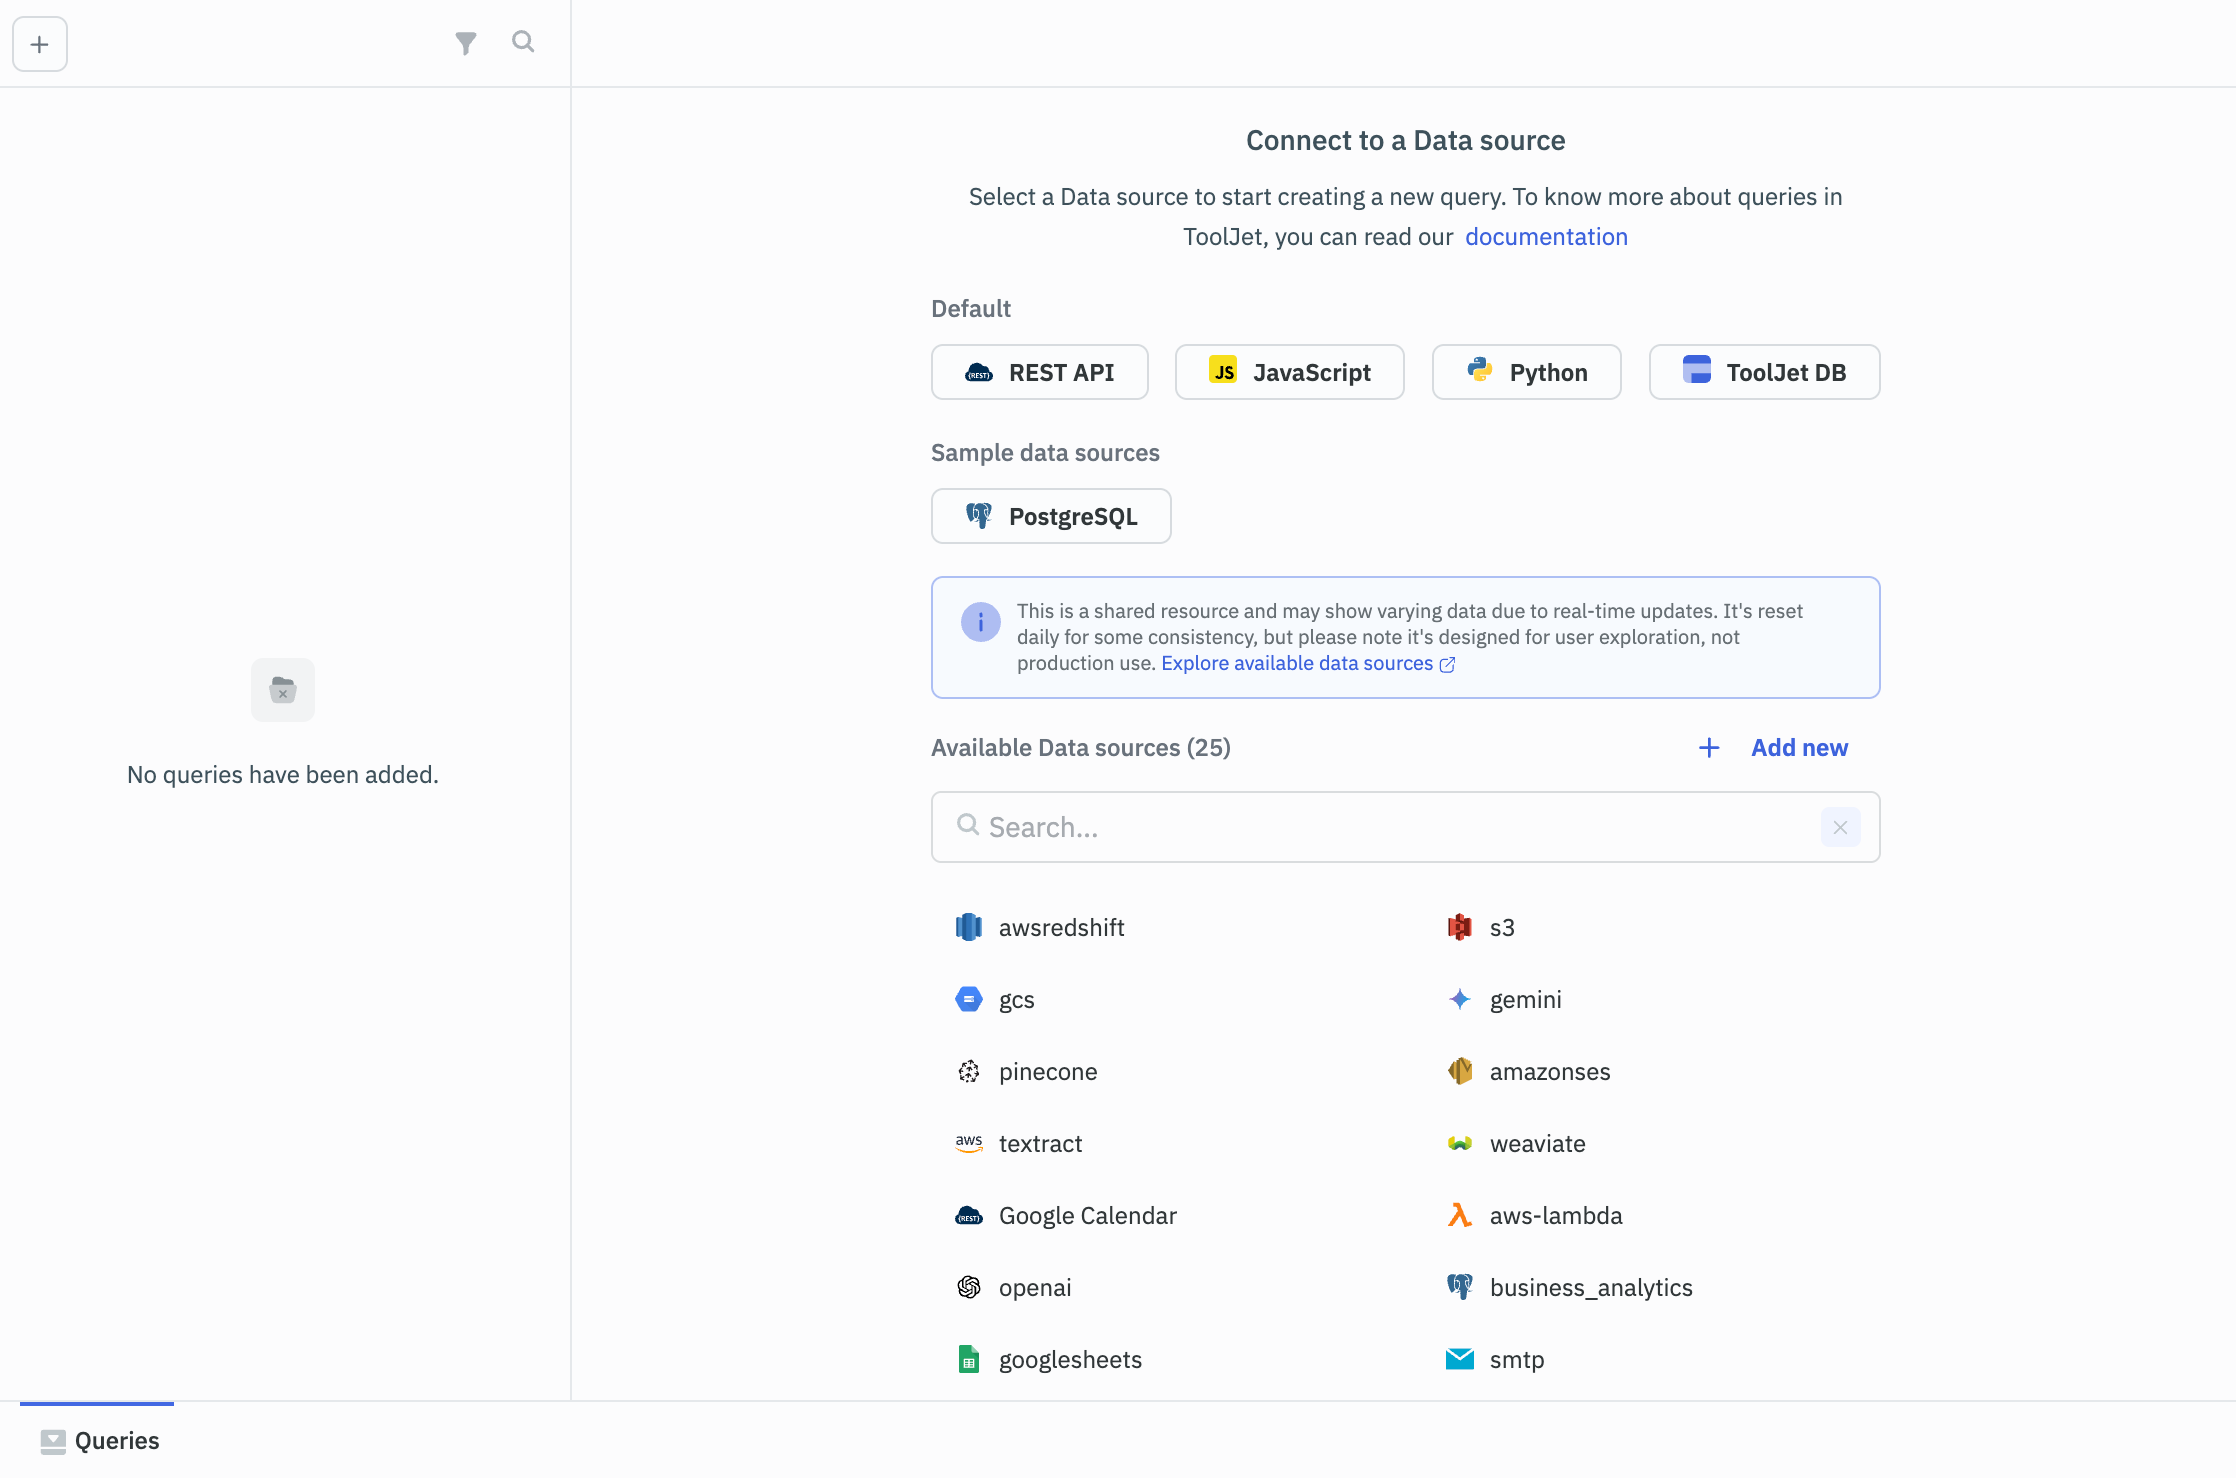Create a new query with plus button
Image resolution: width=2236 pixels, height=1478 pixels.
tap(39, 43)
